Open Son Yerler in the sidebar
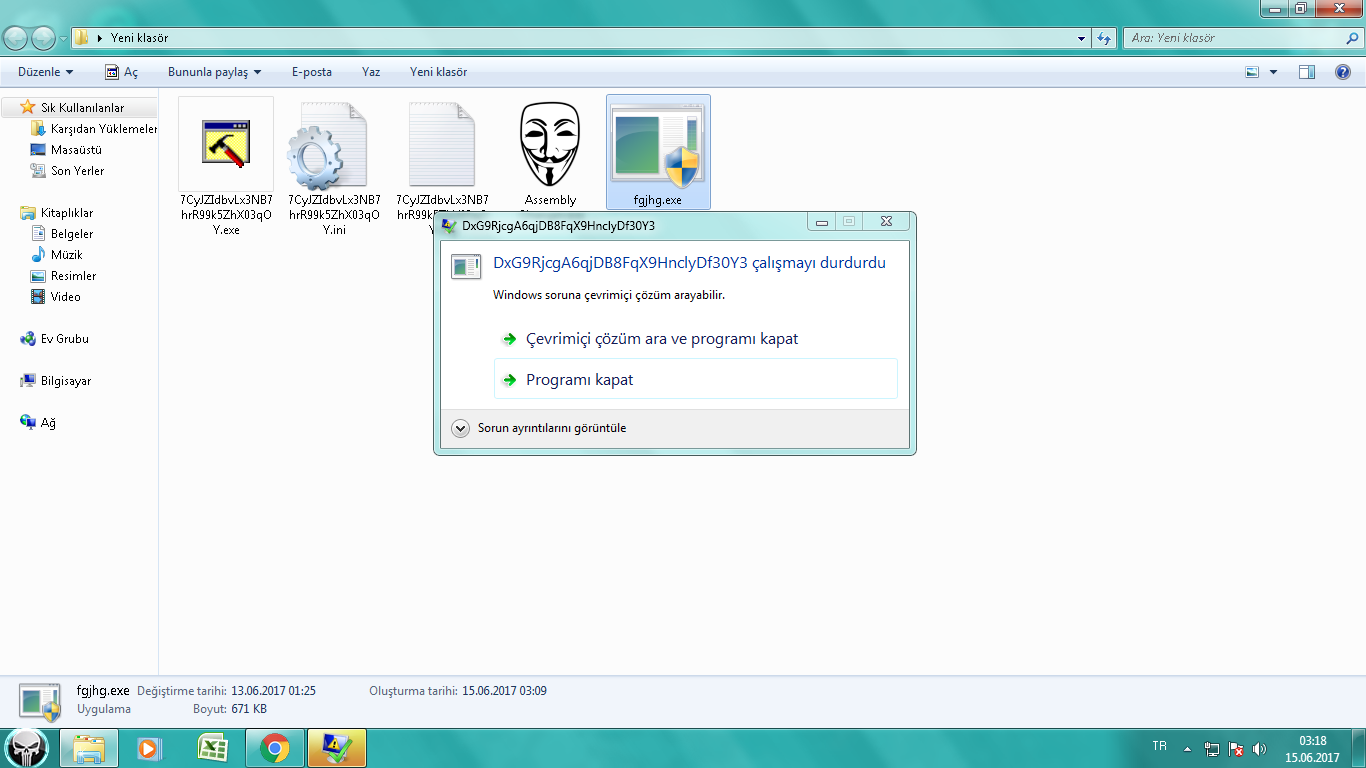The image size is (1366, 768). click(68, 171)
